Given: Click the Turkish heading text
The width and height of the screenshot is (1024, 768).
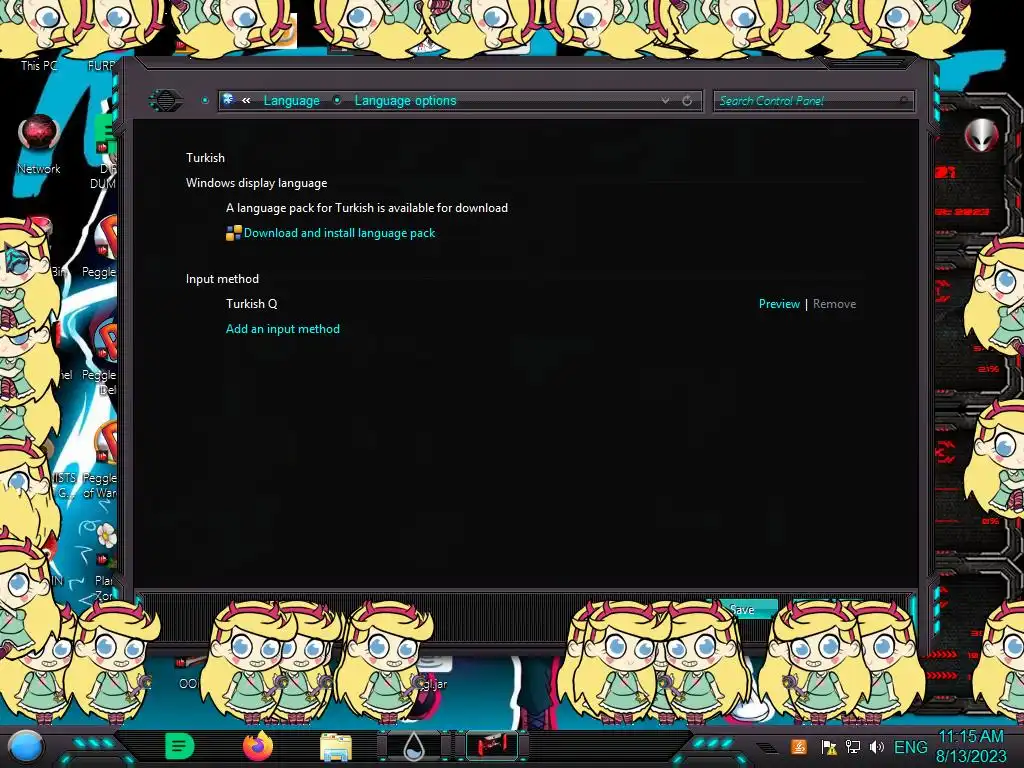Looking at the screenshot, I should tap(205, 158).
